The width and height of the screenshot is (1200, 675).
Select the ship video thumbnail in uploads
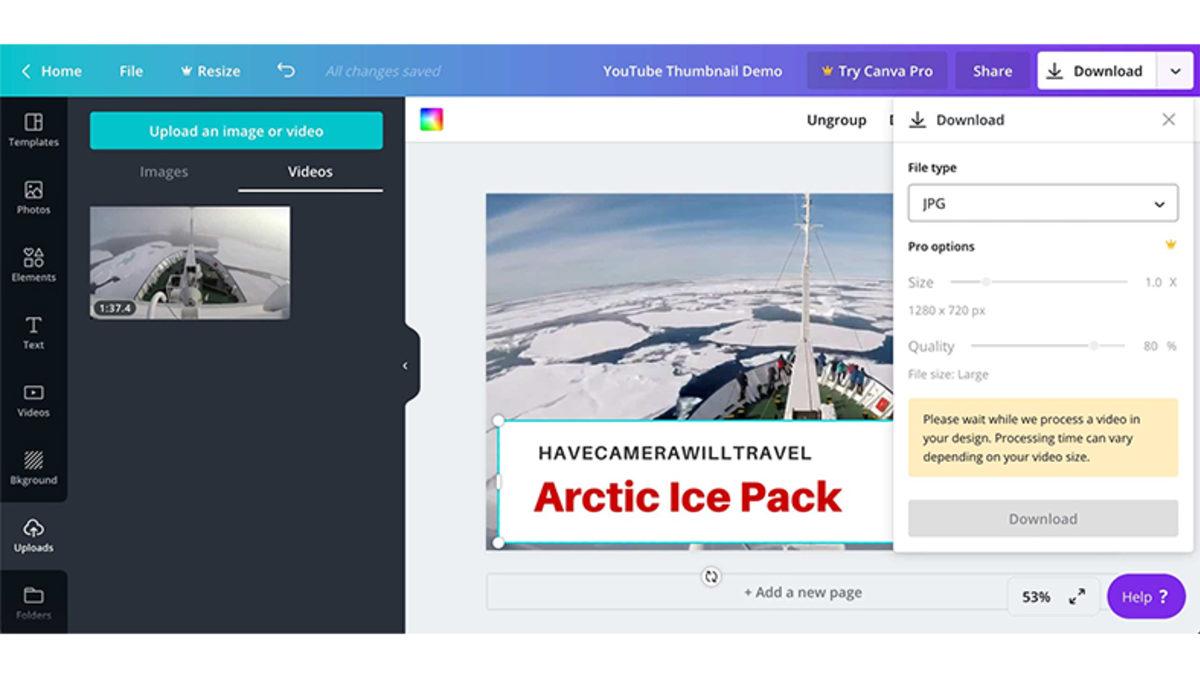[189, 262]
